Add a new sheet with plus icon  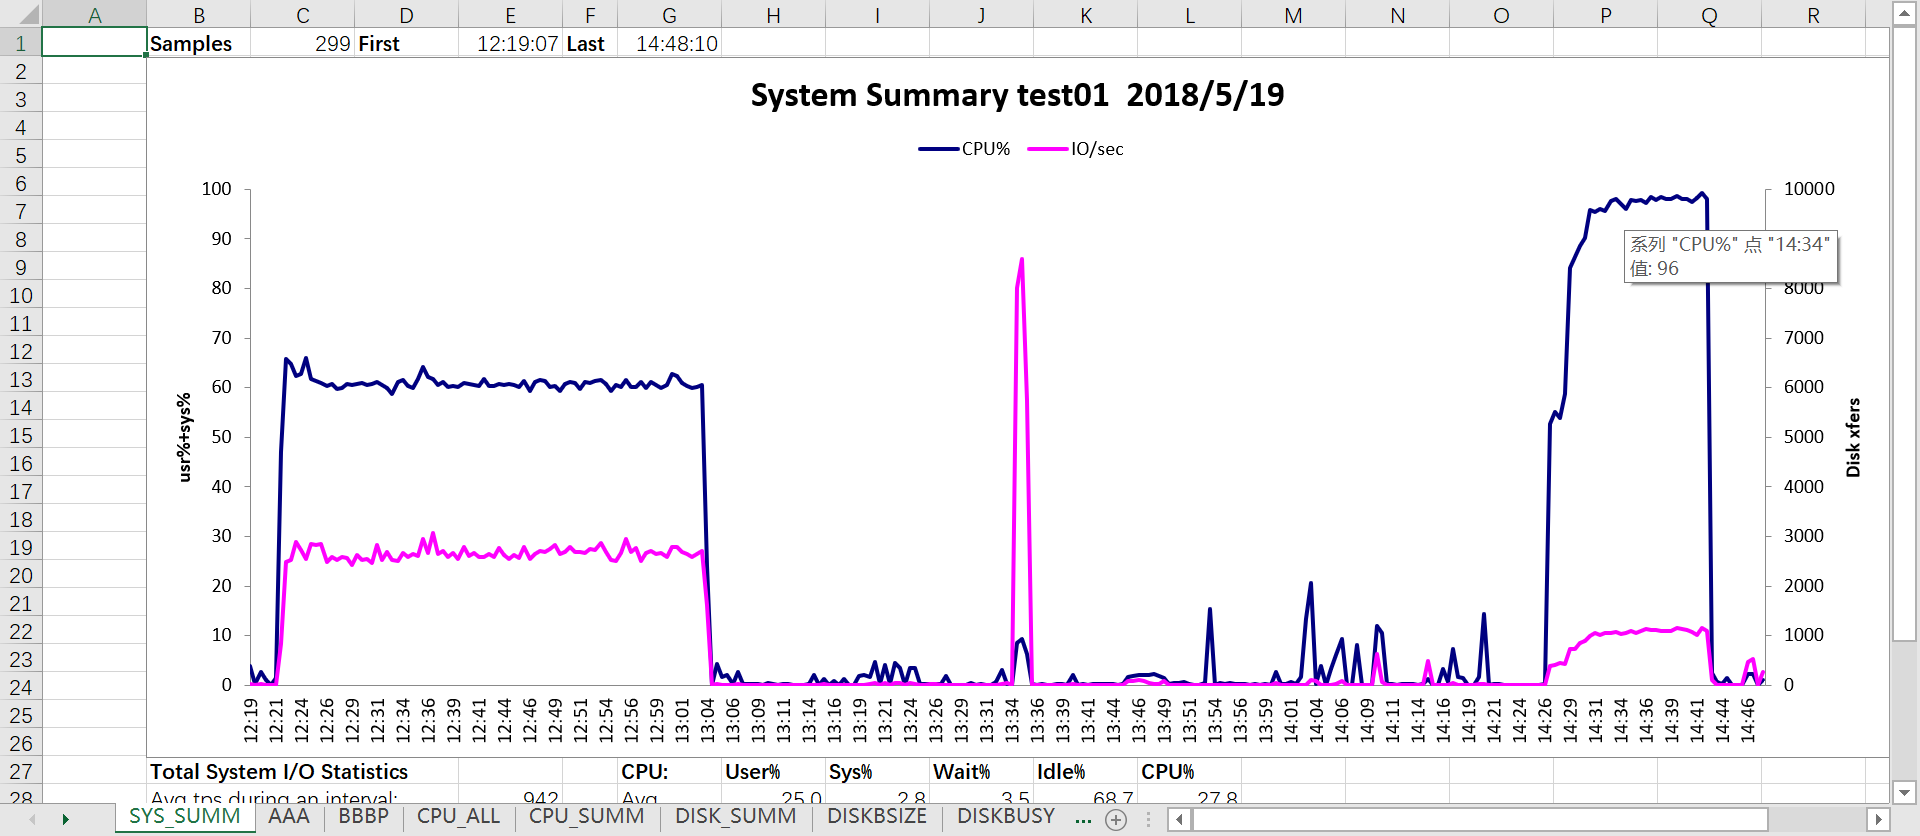(1116, 820)
